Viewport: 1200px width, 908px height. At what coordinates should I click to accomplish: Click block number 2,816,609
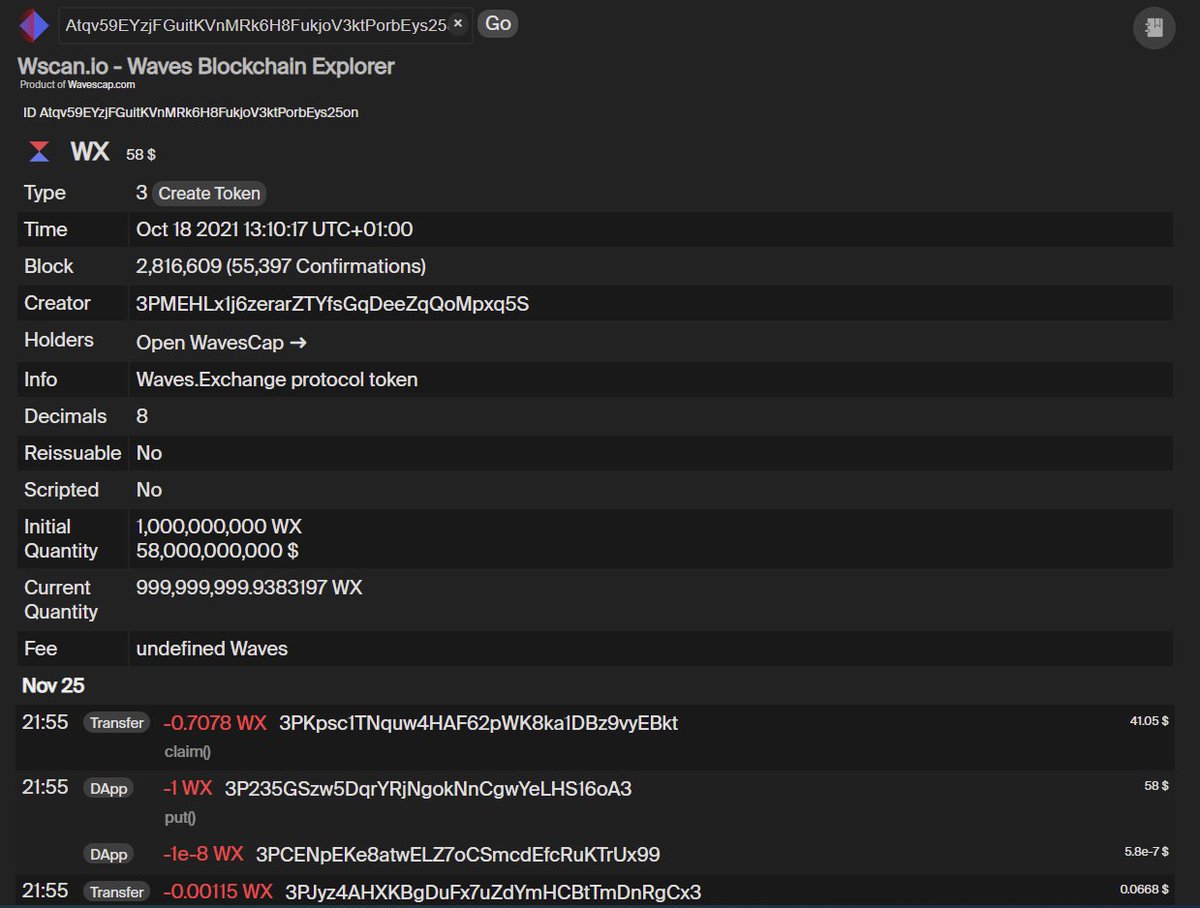(x=179, y=267)
